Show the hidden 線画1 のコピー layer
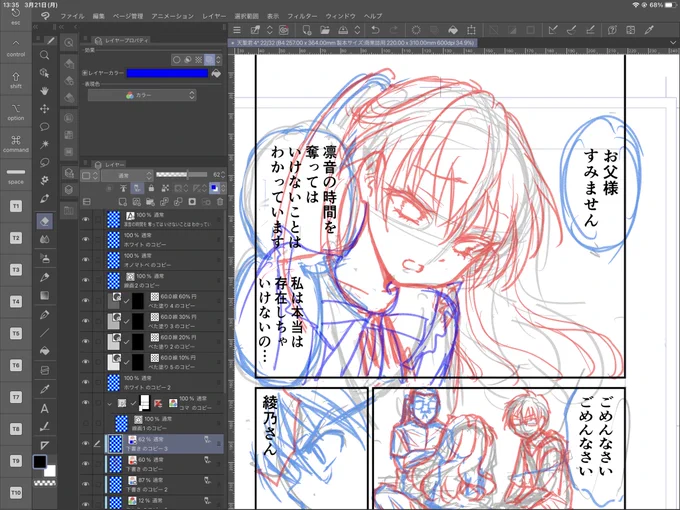This screenshot has width=680, height=510. tap(86, 423)
